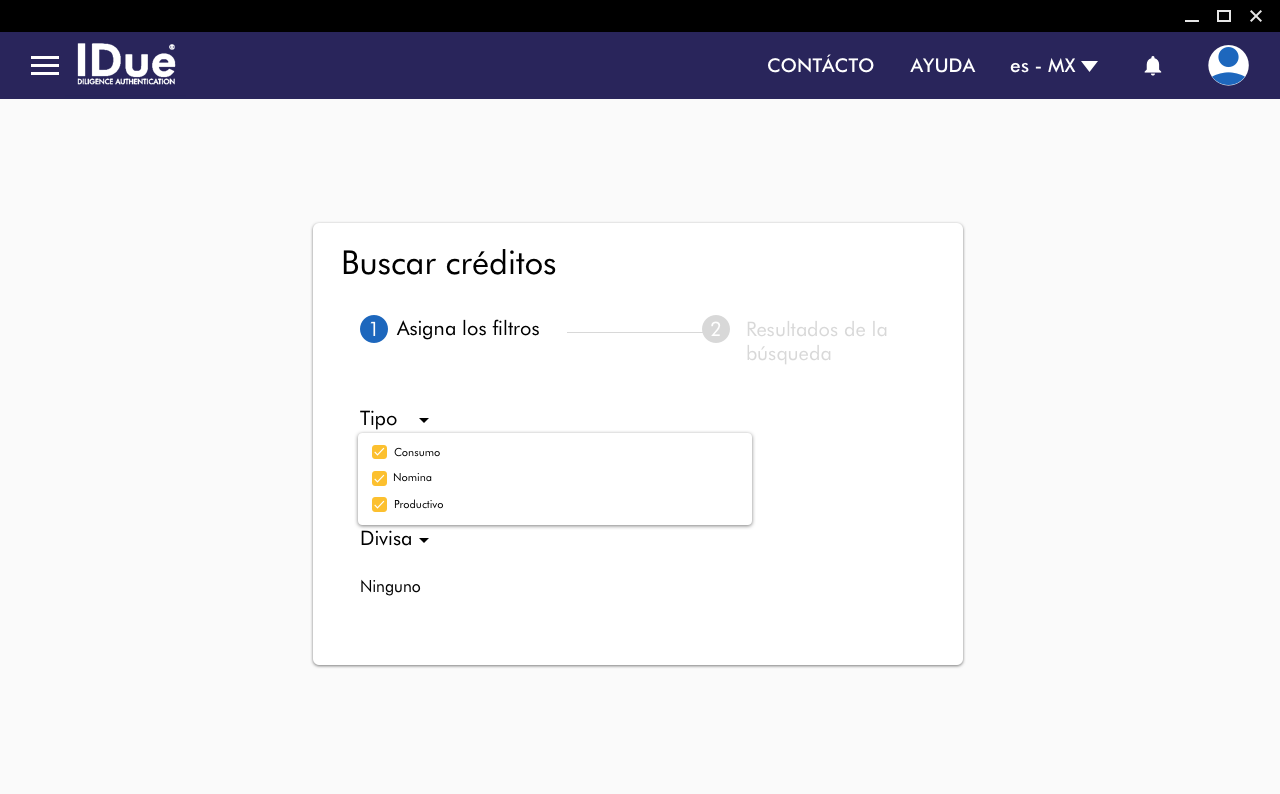Jump to "Resultados de la búsqueda" step label
Screen dimensions: 1280x794
tap(816, 341)
